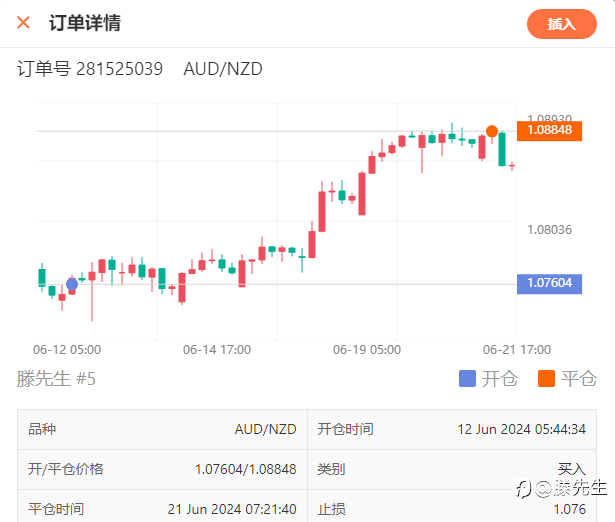Click the 06-19 05:00 time axis label
Image resolution: width=615 pixels, height=522 pixels.
click(367, 349)
